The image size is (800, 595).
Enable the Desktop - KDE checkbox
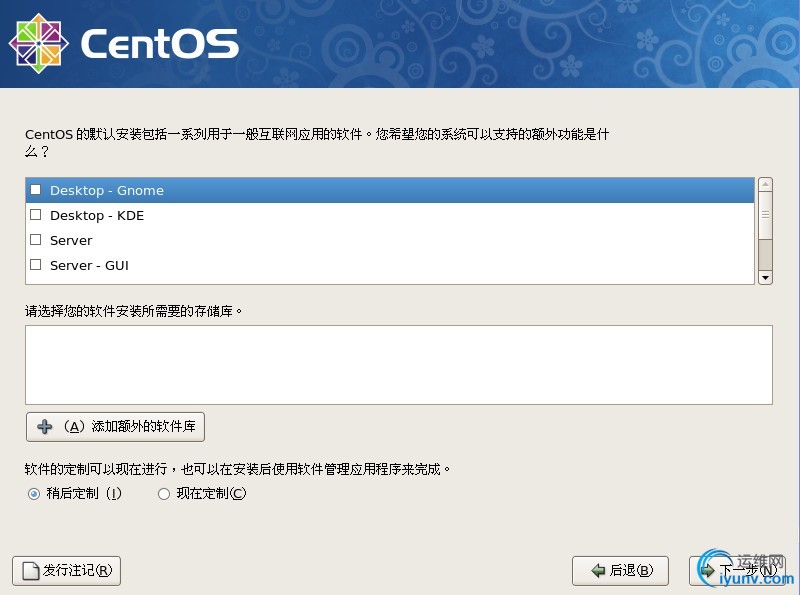click(x=36, y=215)
